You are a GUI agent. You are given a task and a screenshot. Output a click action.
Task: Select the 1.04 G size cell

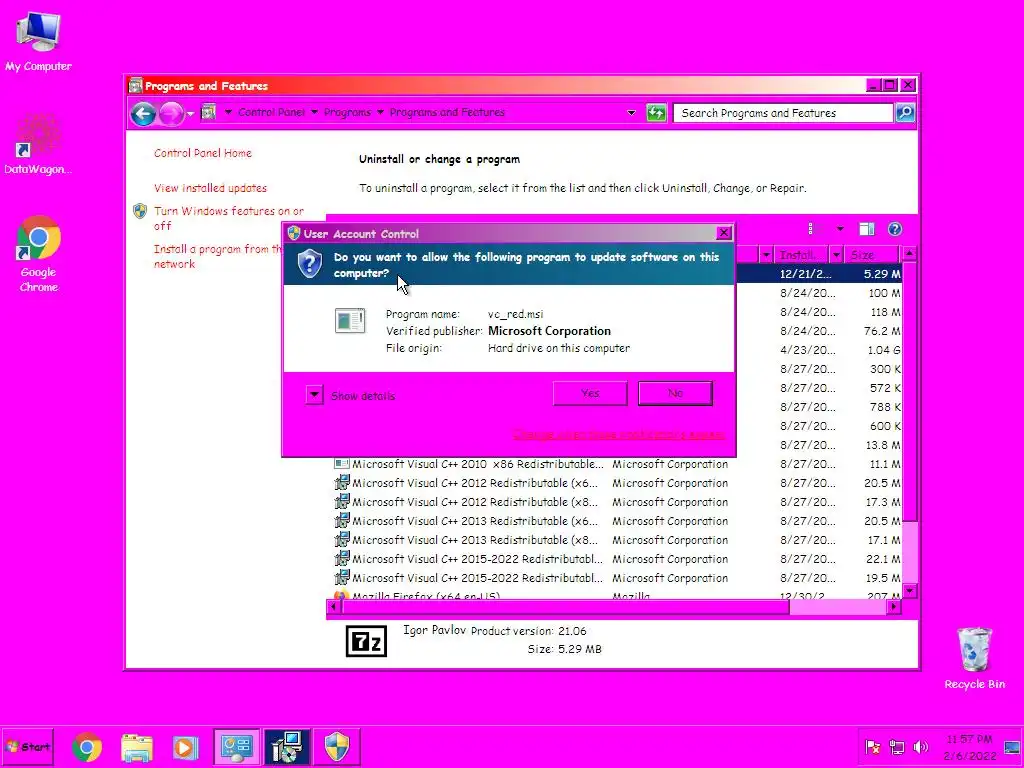[x=883, y=350]
